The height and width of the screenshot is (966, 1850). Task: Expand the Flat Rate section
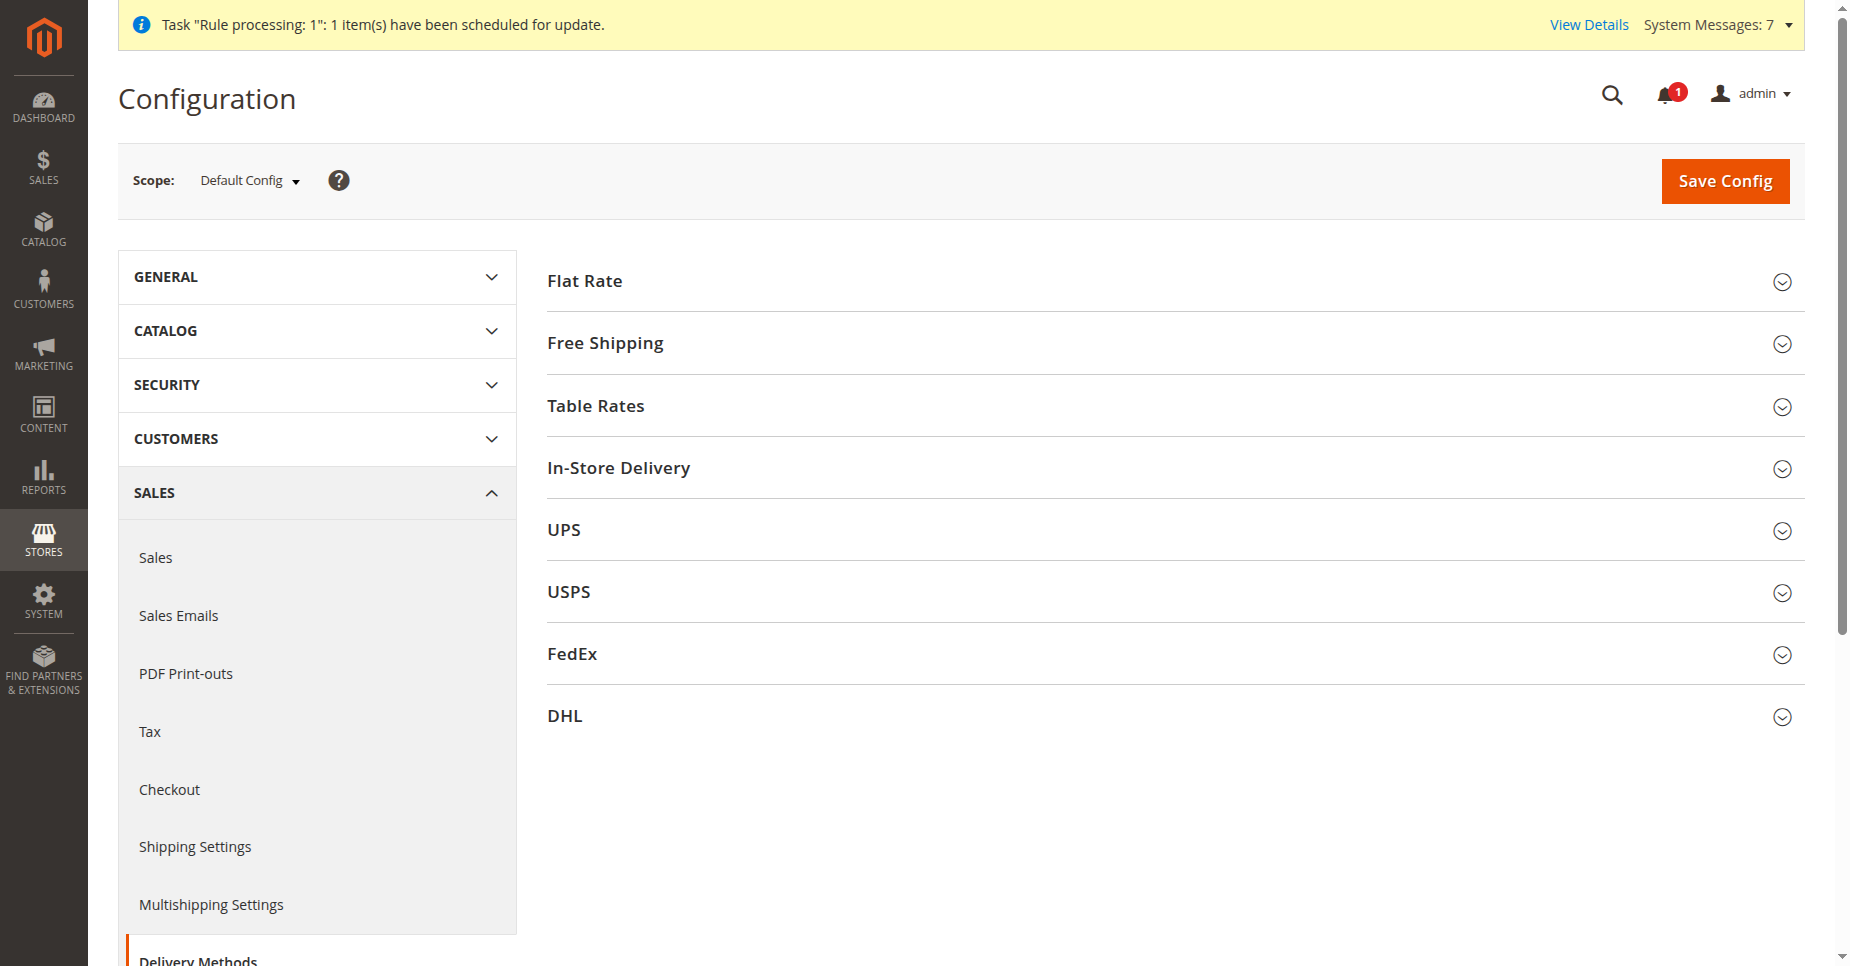click(x=1175, y=281)
